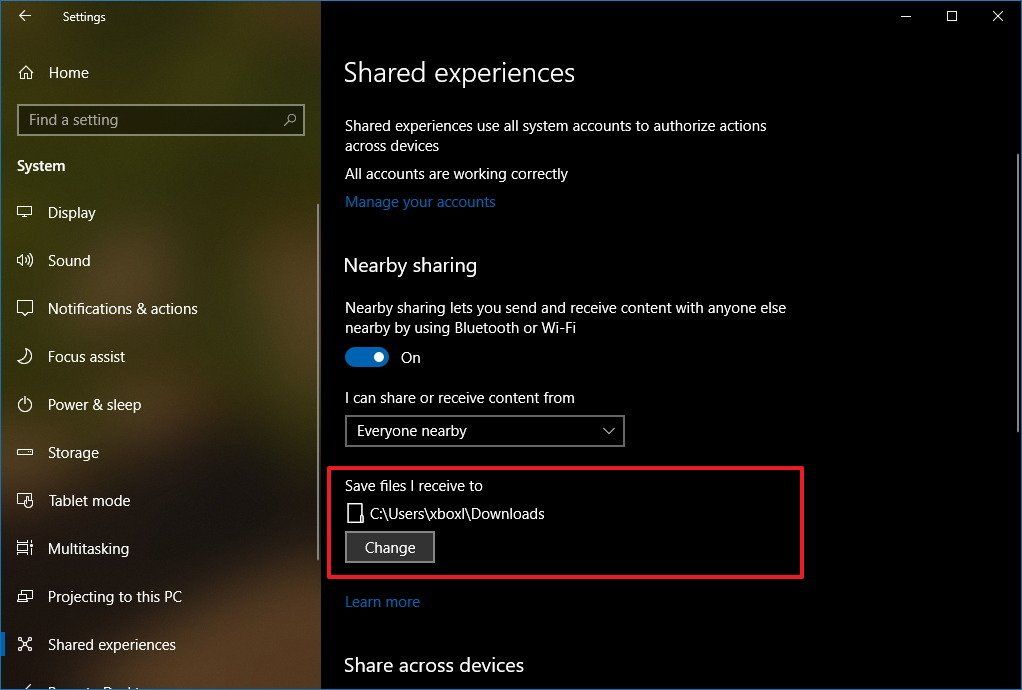This screenshot has height=690, width=1022.
Task: Click the search magnifier in Find a setting
Action: tap(289, 119)
